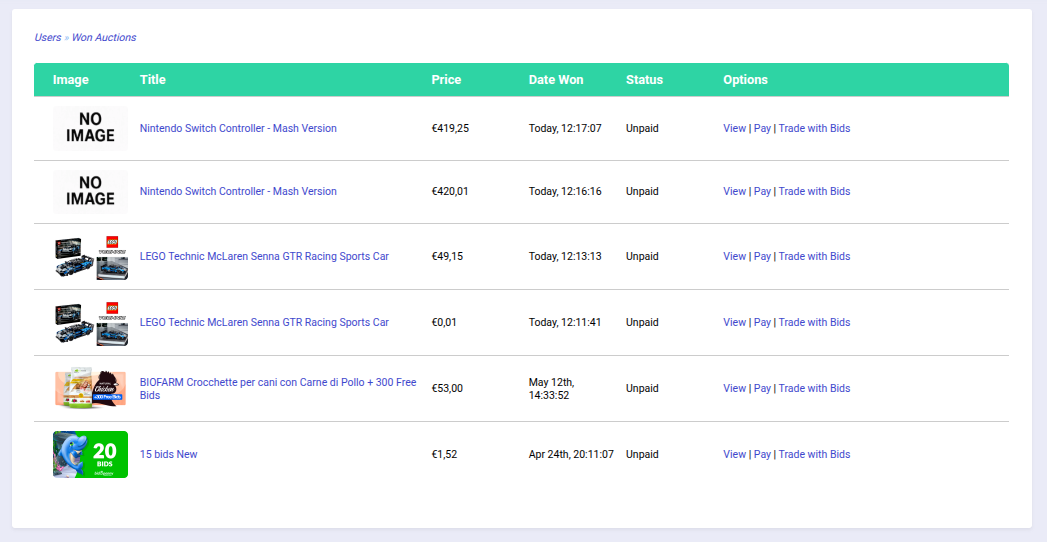
Task: View the €0,01 LEGO Technic auction
Action: (734, 322)
